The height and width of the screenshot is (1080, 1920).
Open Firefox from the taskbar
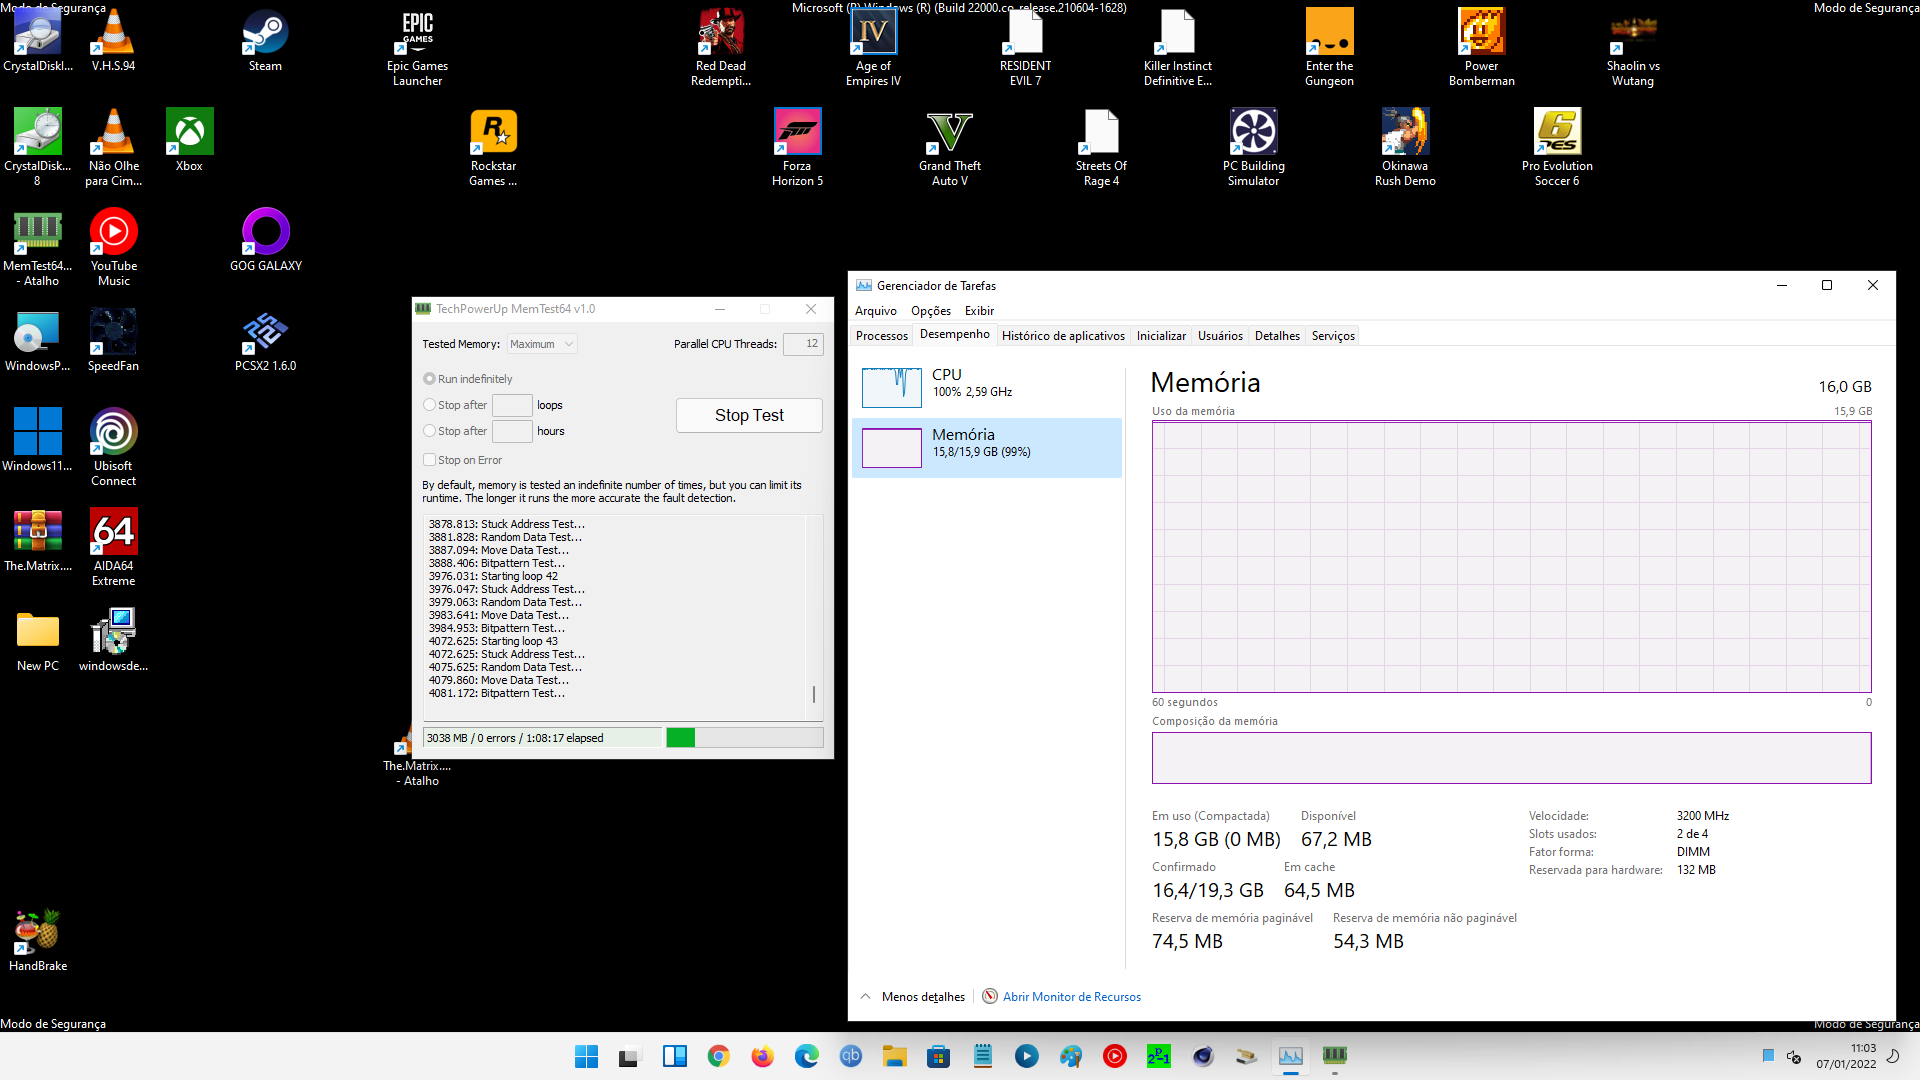tap(762, 1056)
